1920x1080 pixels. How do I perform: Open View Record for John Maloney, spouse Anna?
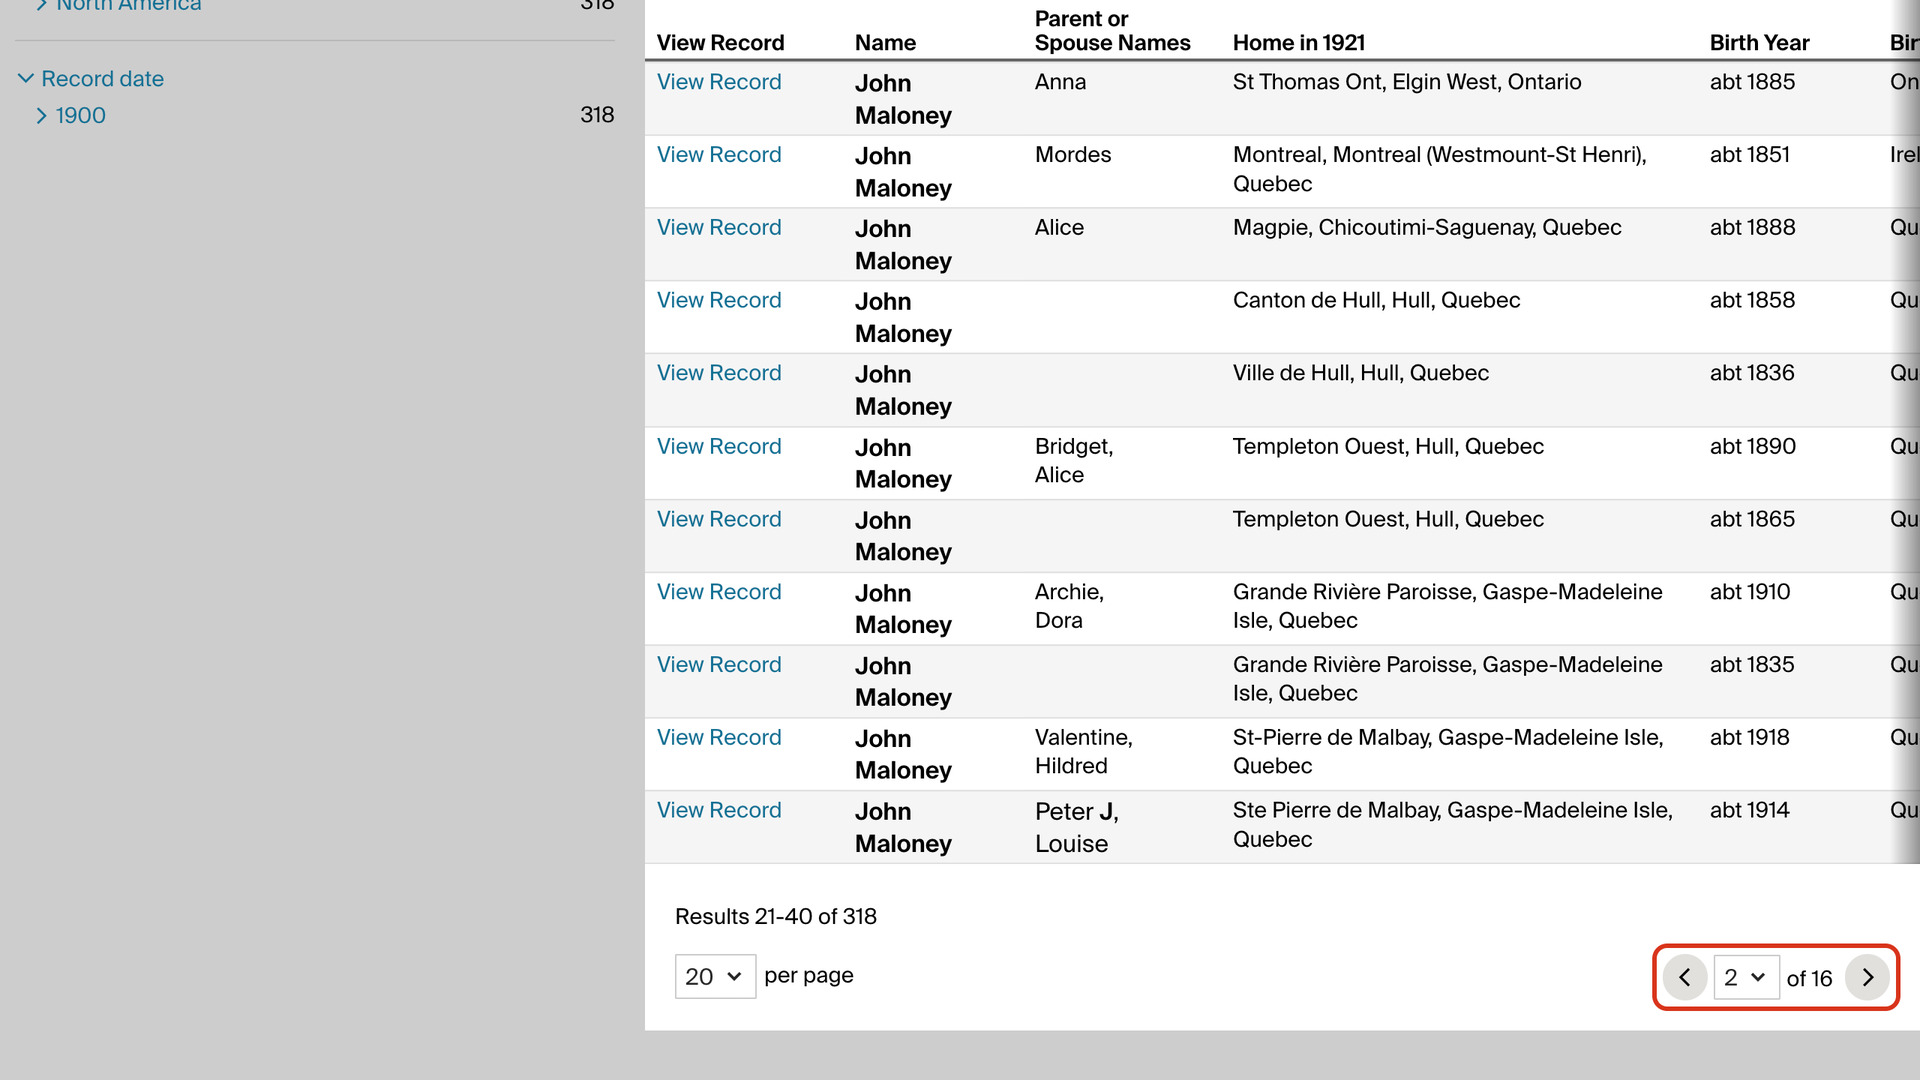click(x=719, y=82)
